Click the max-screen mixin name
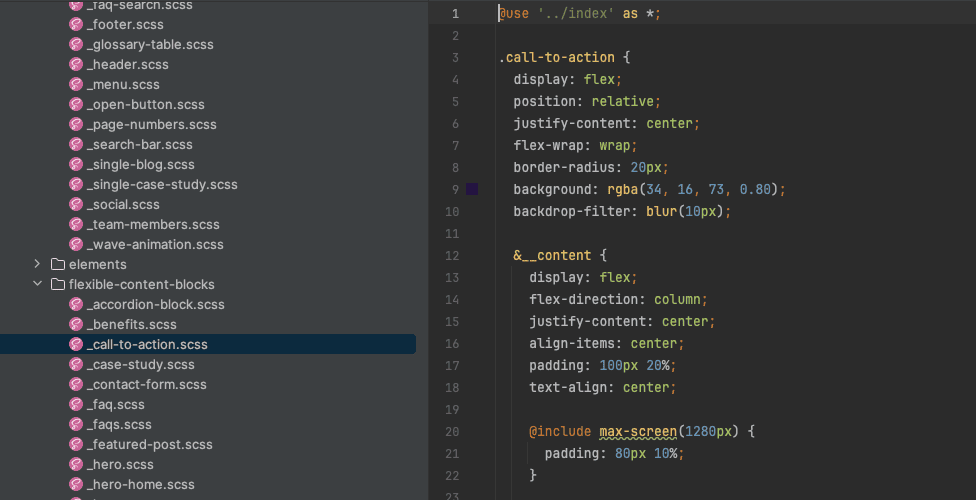Image resolution: width=976 pixels, height=500 pixels. pos(638,432)
